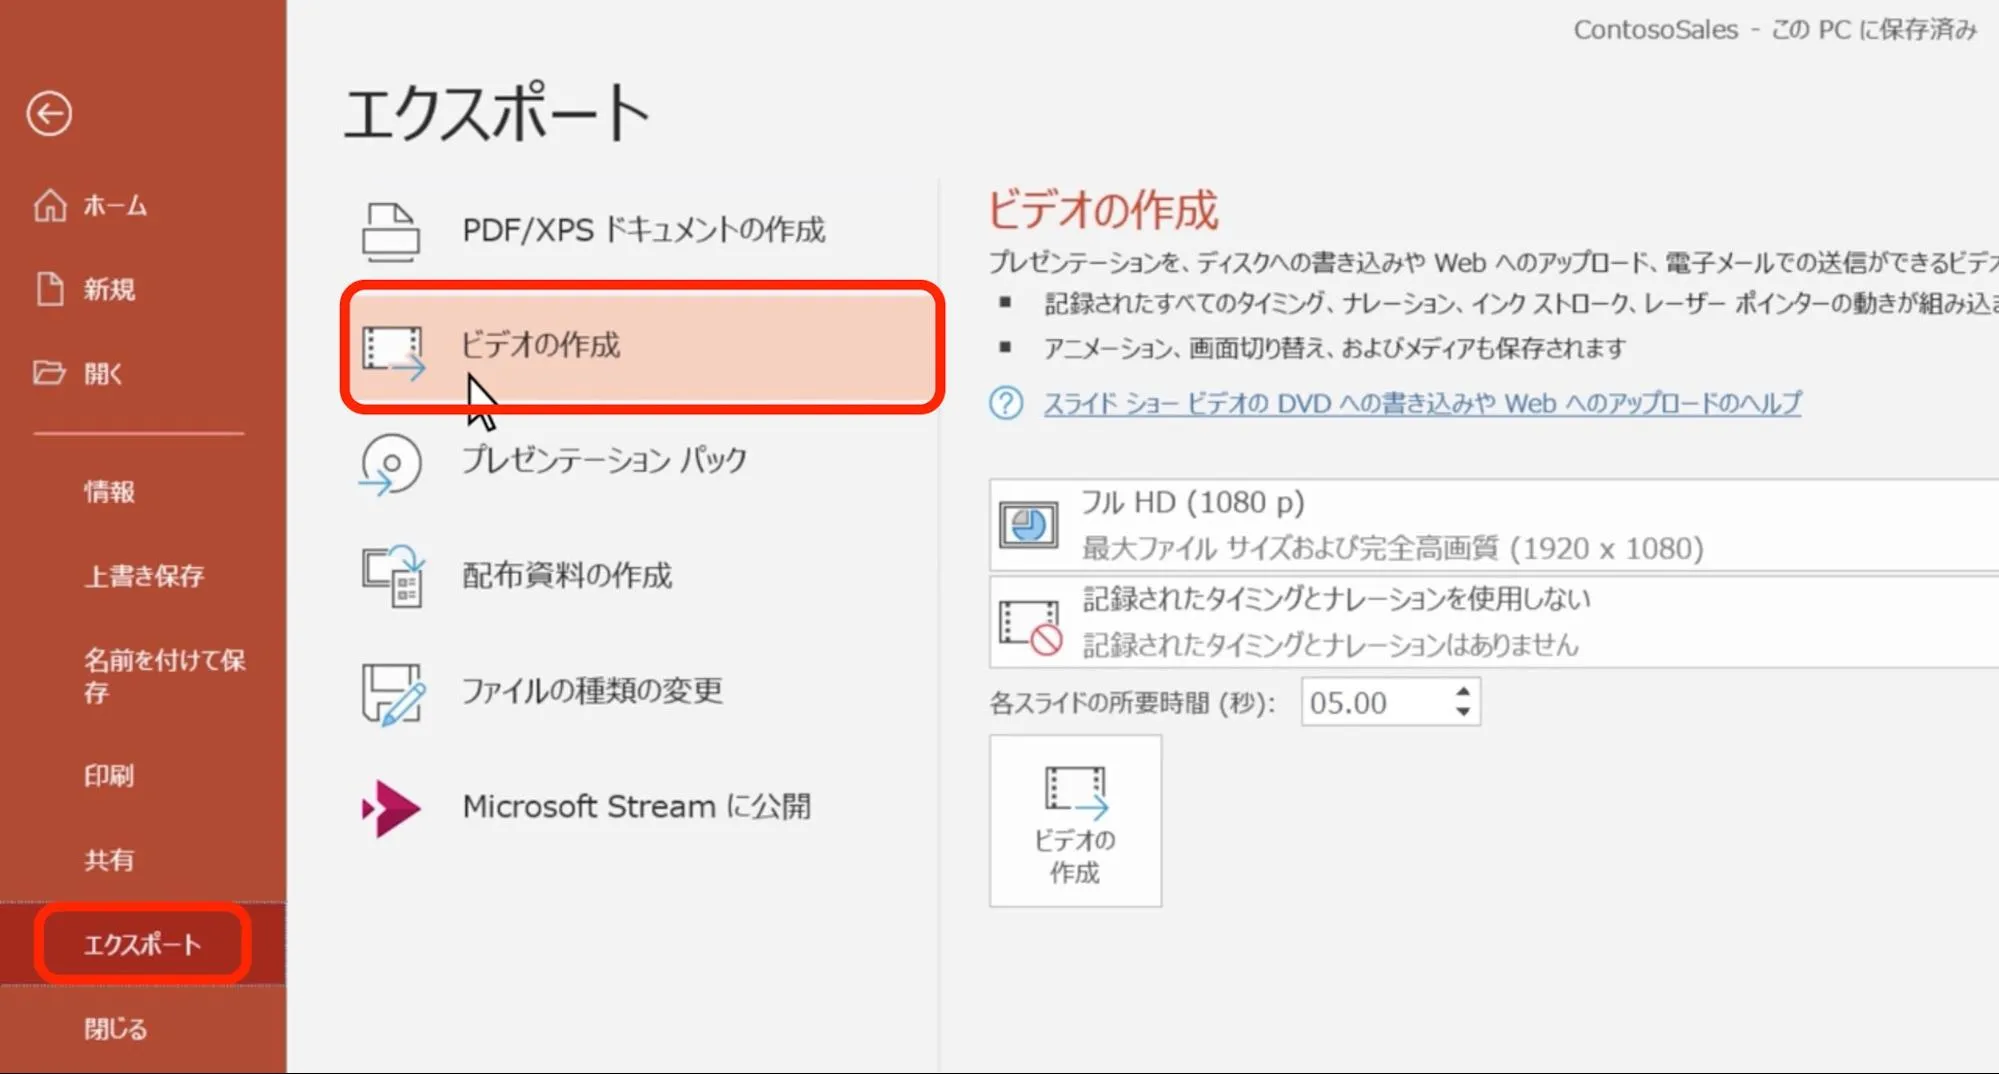
Task: Click the back arrow icon
Action: (49, 113)
